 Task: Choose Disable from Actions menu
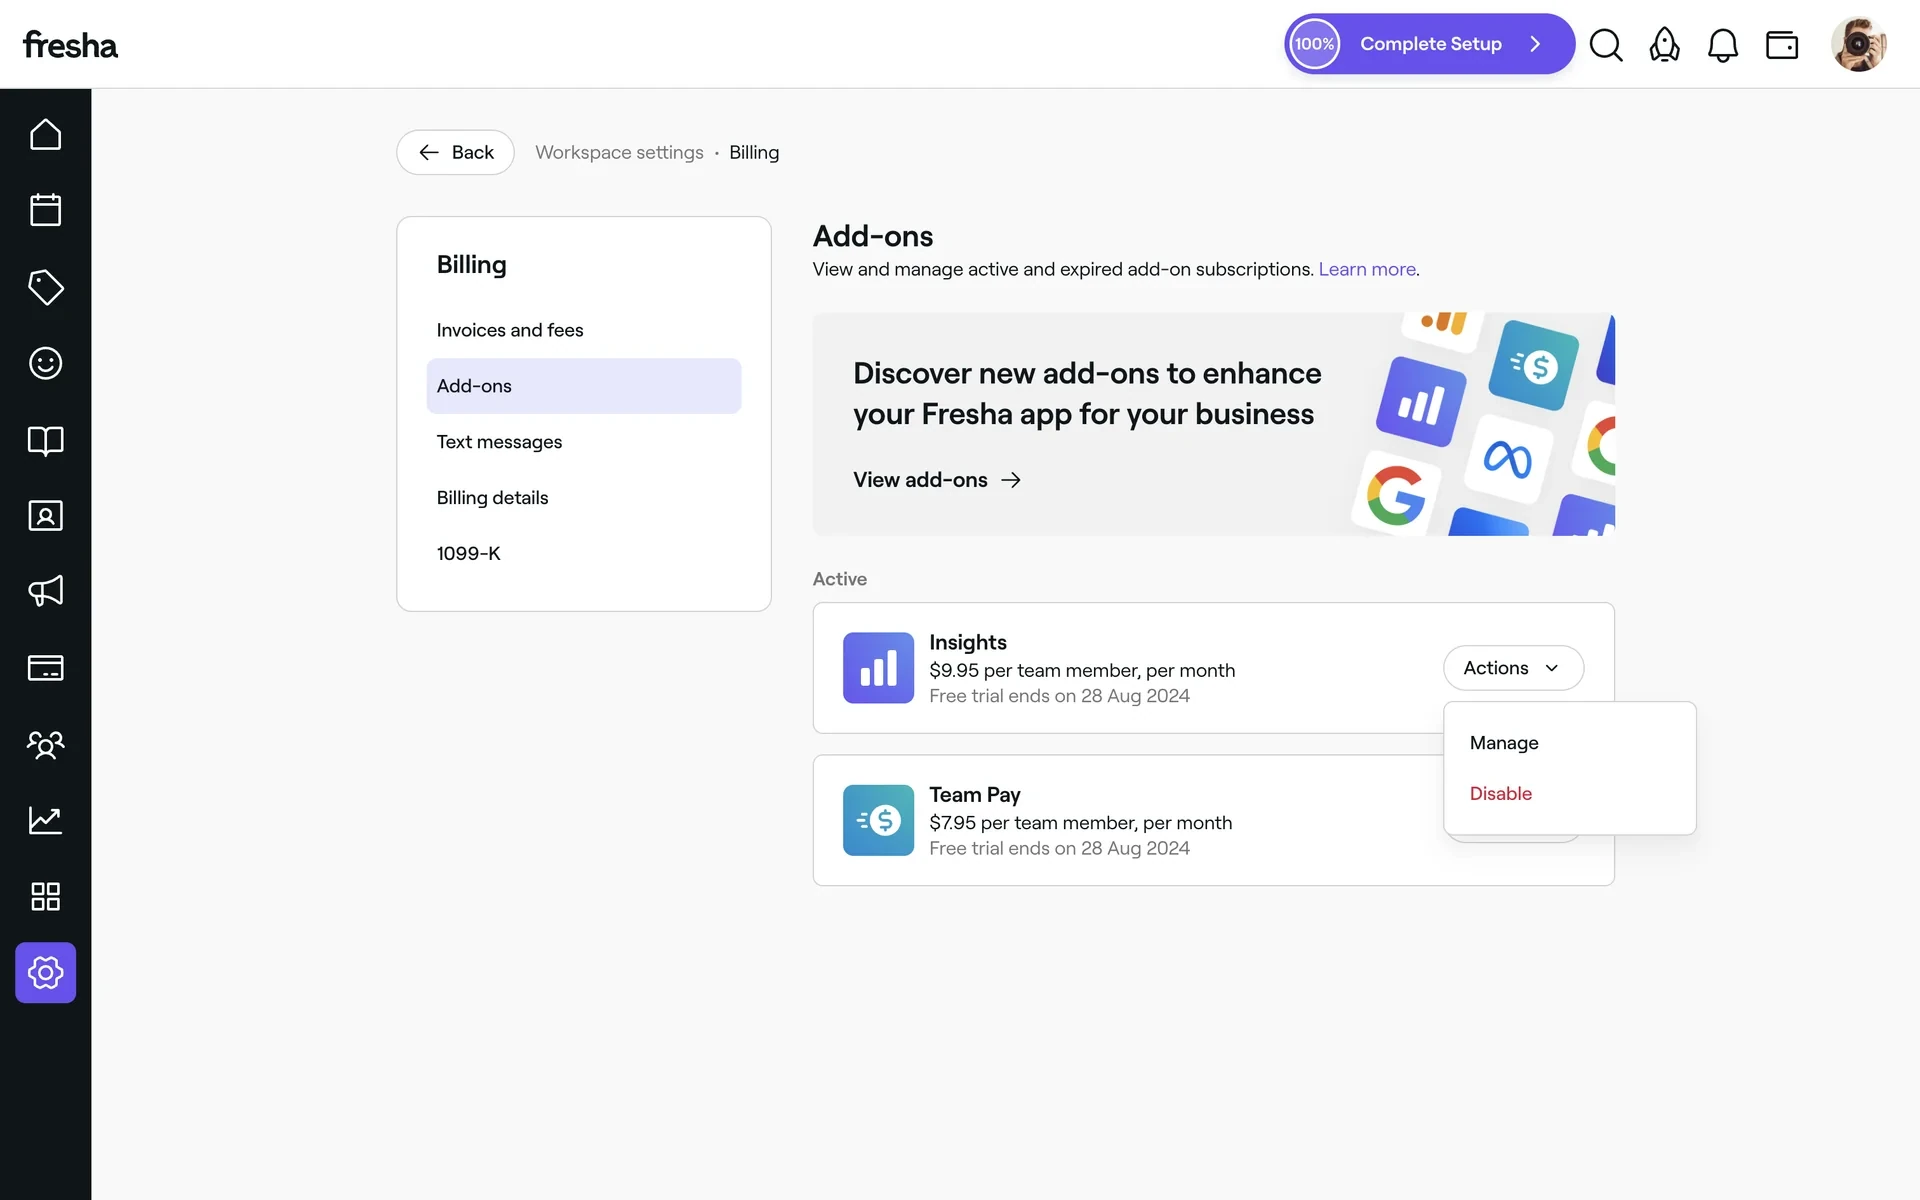tap(1570, 794)
